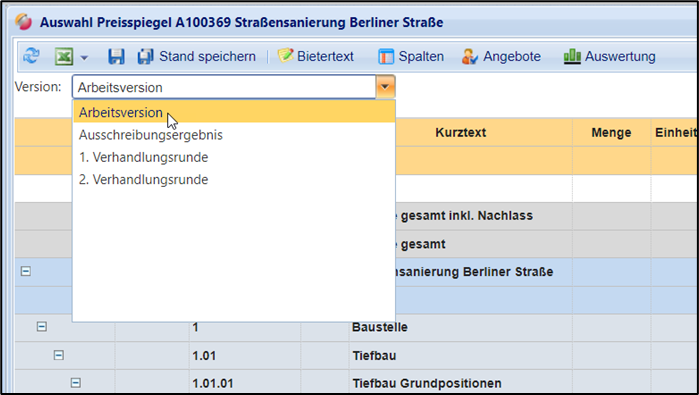Open Bietertext from the toolbar
The image size is (699, 395).
click(316, 57)
